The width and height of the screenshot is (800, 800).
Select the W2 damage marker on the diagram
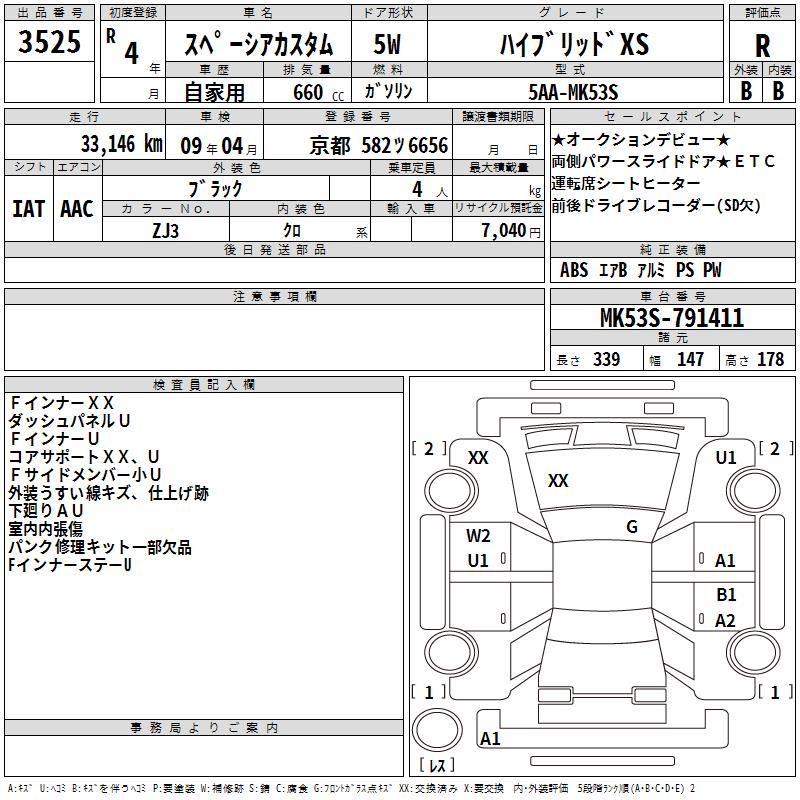478,536
